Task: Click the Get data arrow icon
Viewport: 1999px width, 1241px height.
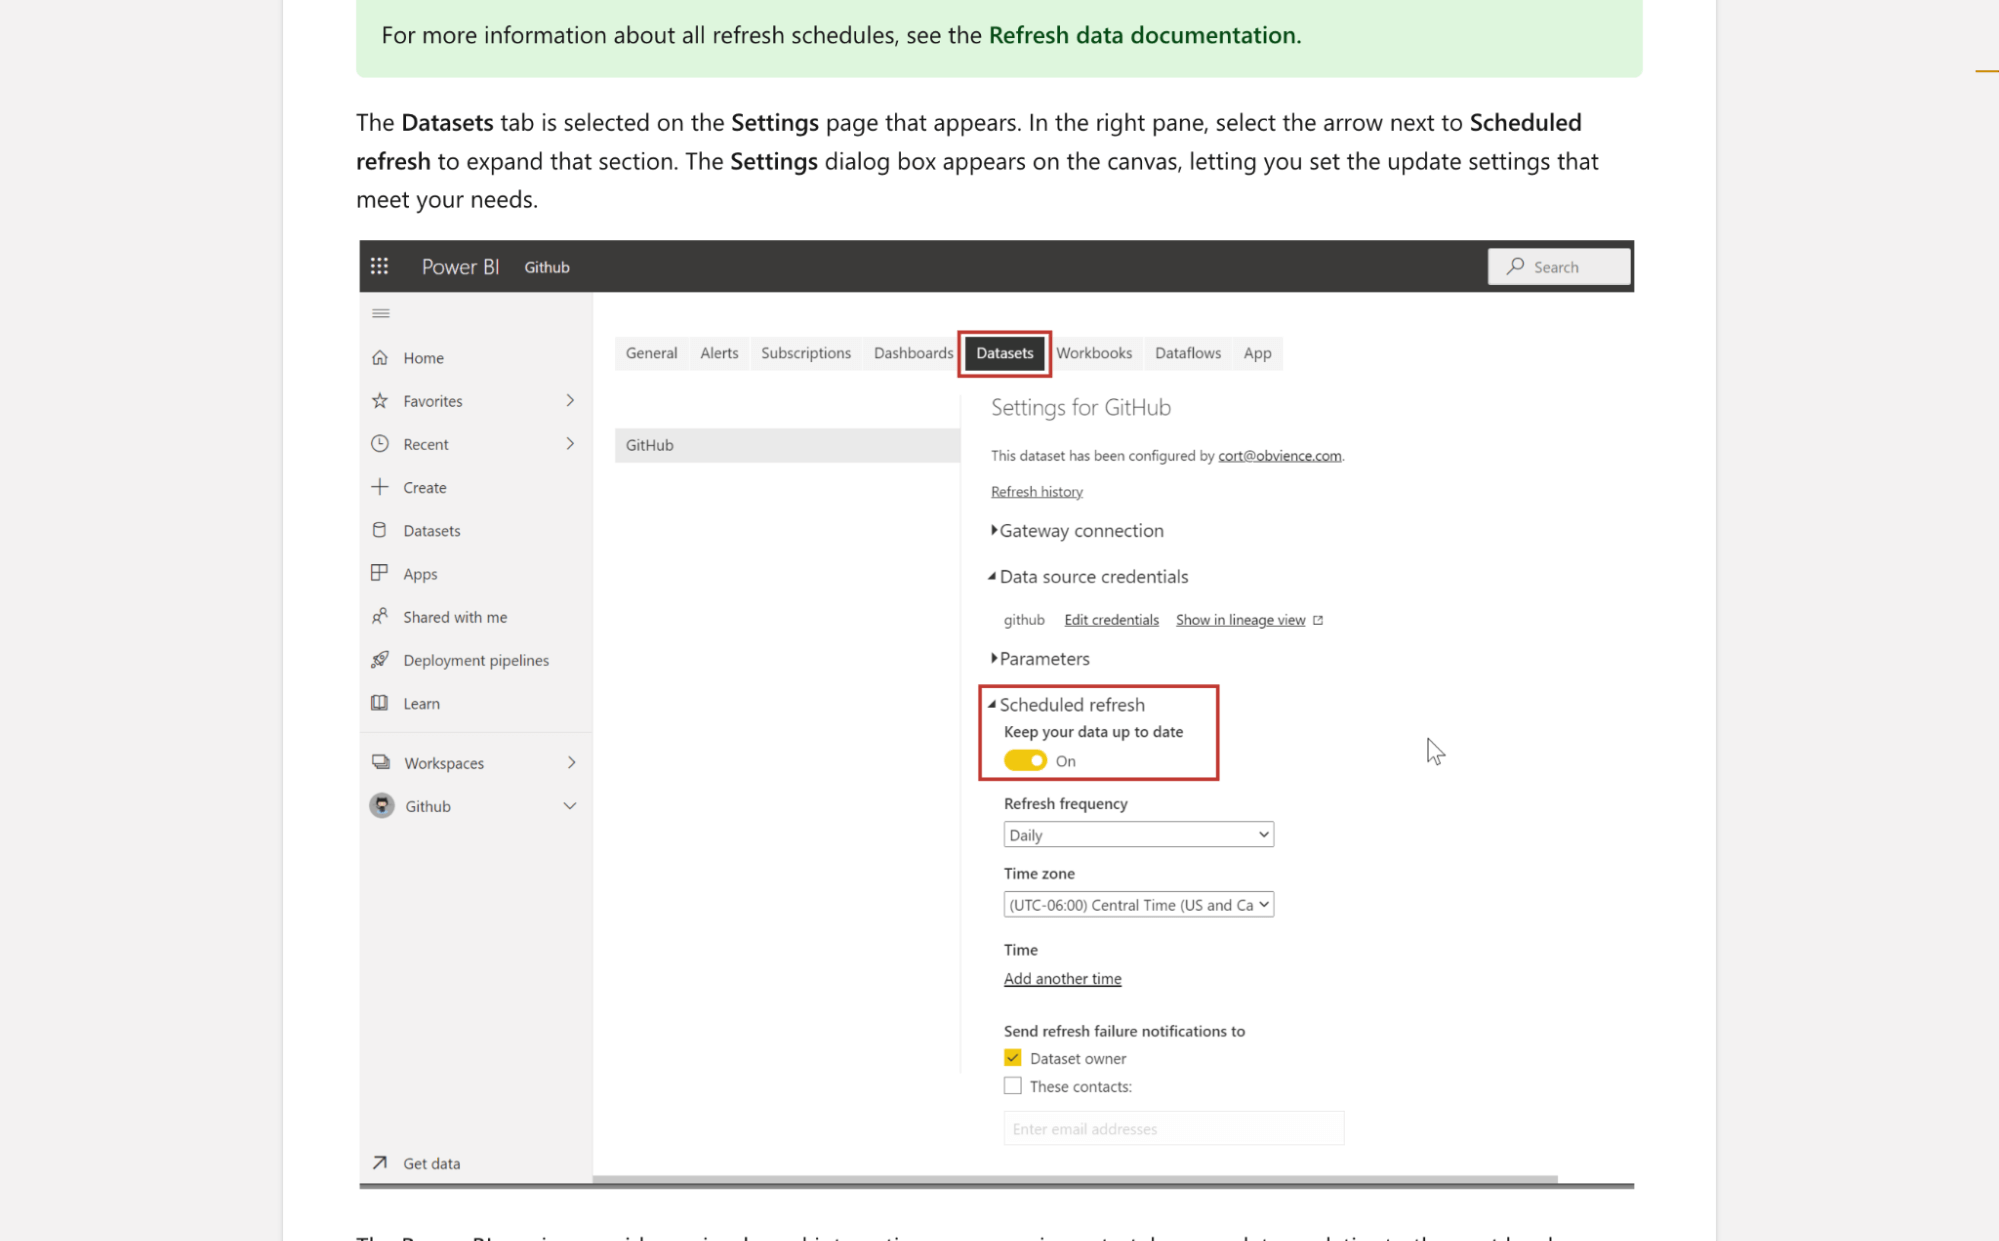Action: click(x=380, y=1162)
